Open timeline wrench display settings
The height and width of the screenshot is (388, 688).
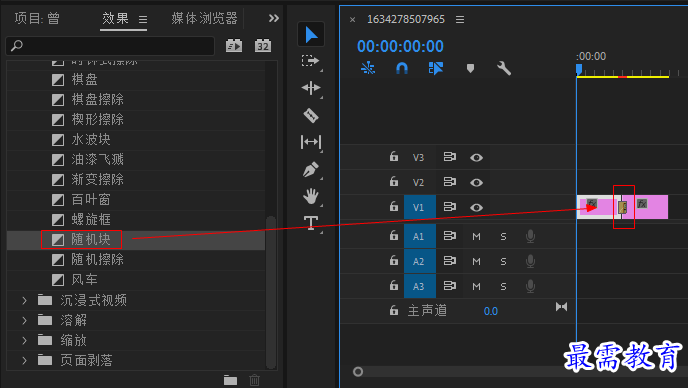pos(504,68)
